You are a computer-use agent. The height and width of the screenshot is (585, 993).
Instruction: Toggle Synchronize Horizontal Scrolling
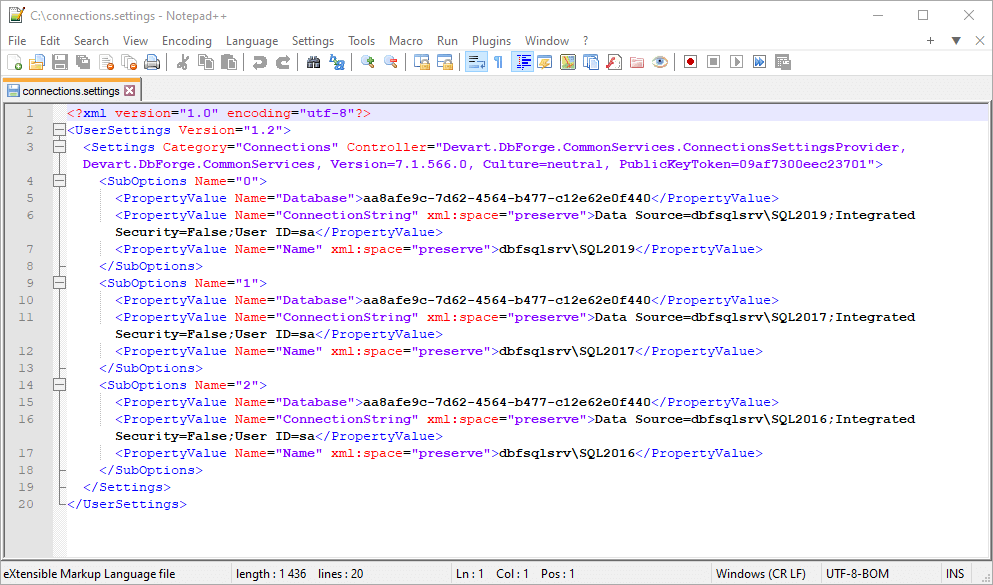(x=445, y=62)
